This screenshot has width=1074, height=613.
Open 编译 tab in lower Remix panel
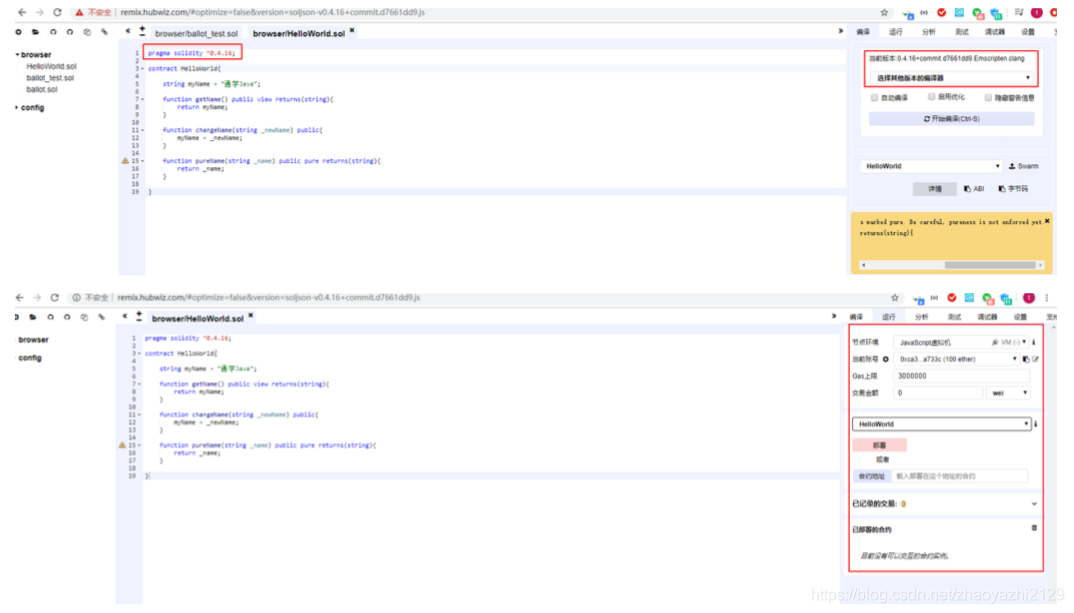point(856,317)
